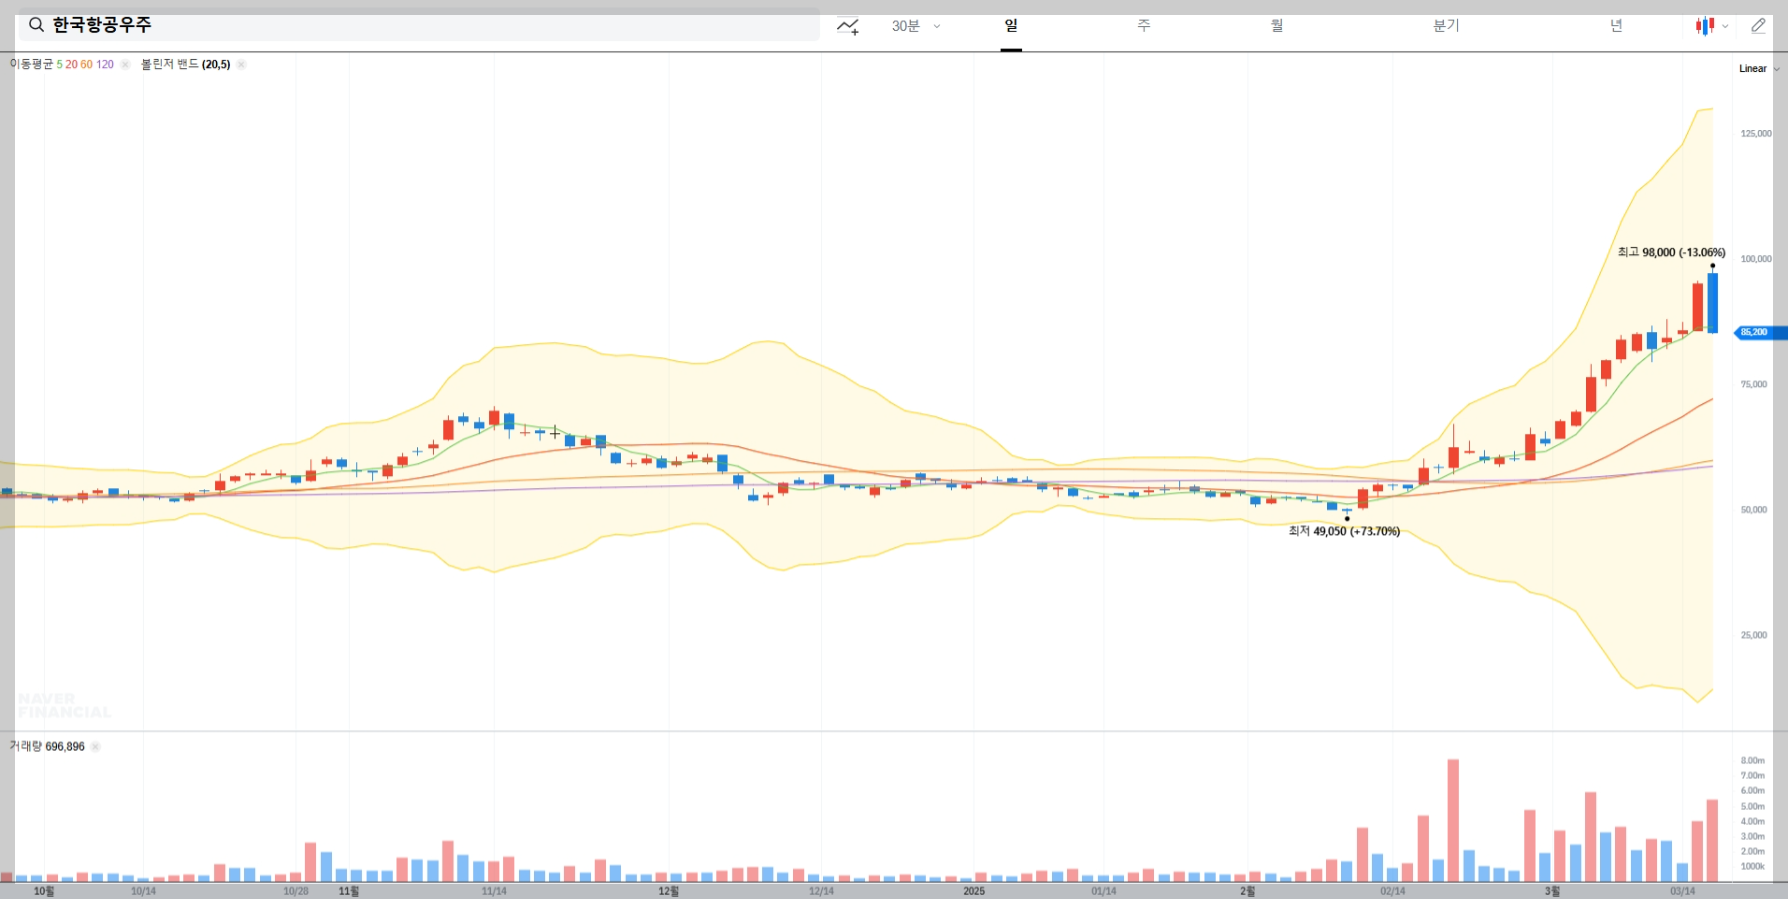The image size is (1788, 899).
Task: Click the 이동평균 indicator label
Action: pyautogui.click(x=31, y=64)
